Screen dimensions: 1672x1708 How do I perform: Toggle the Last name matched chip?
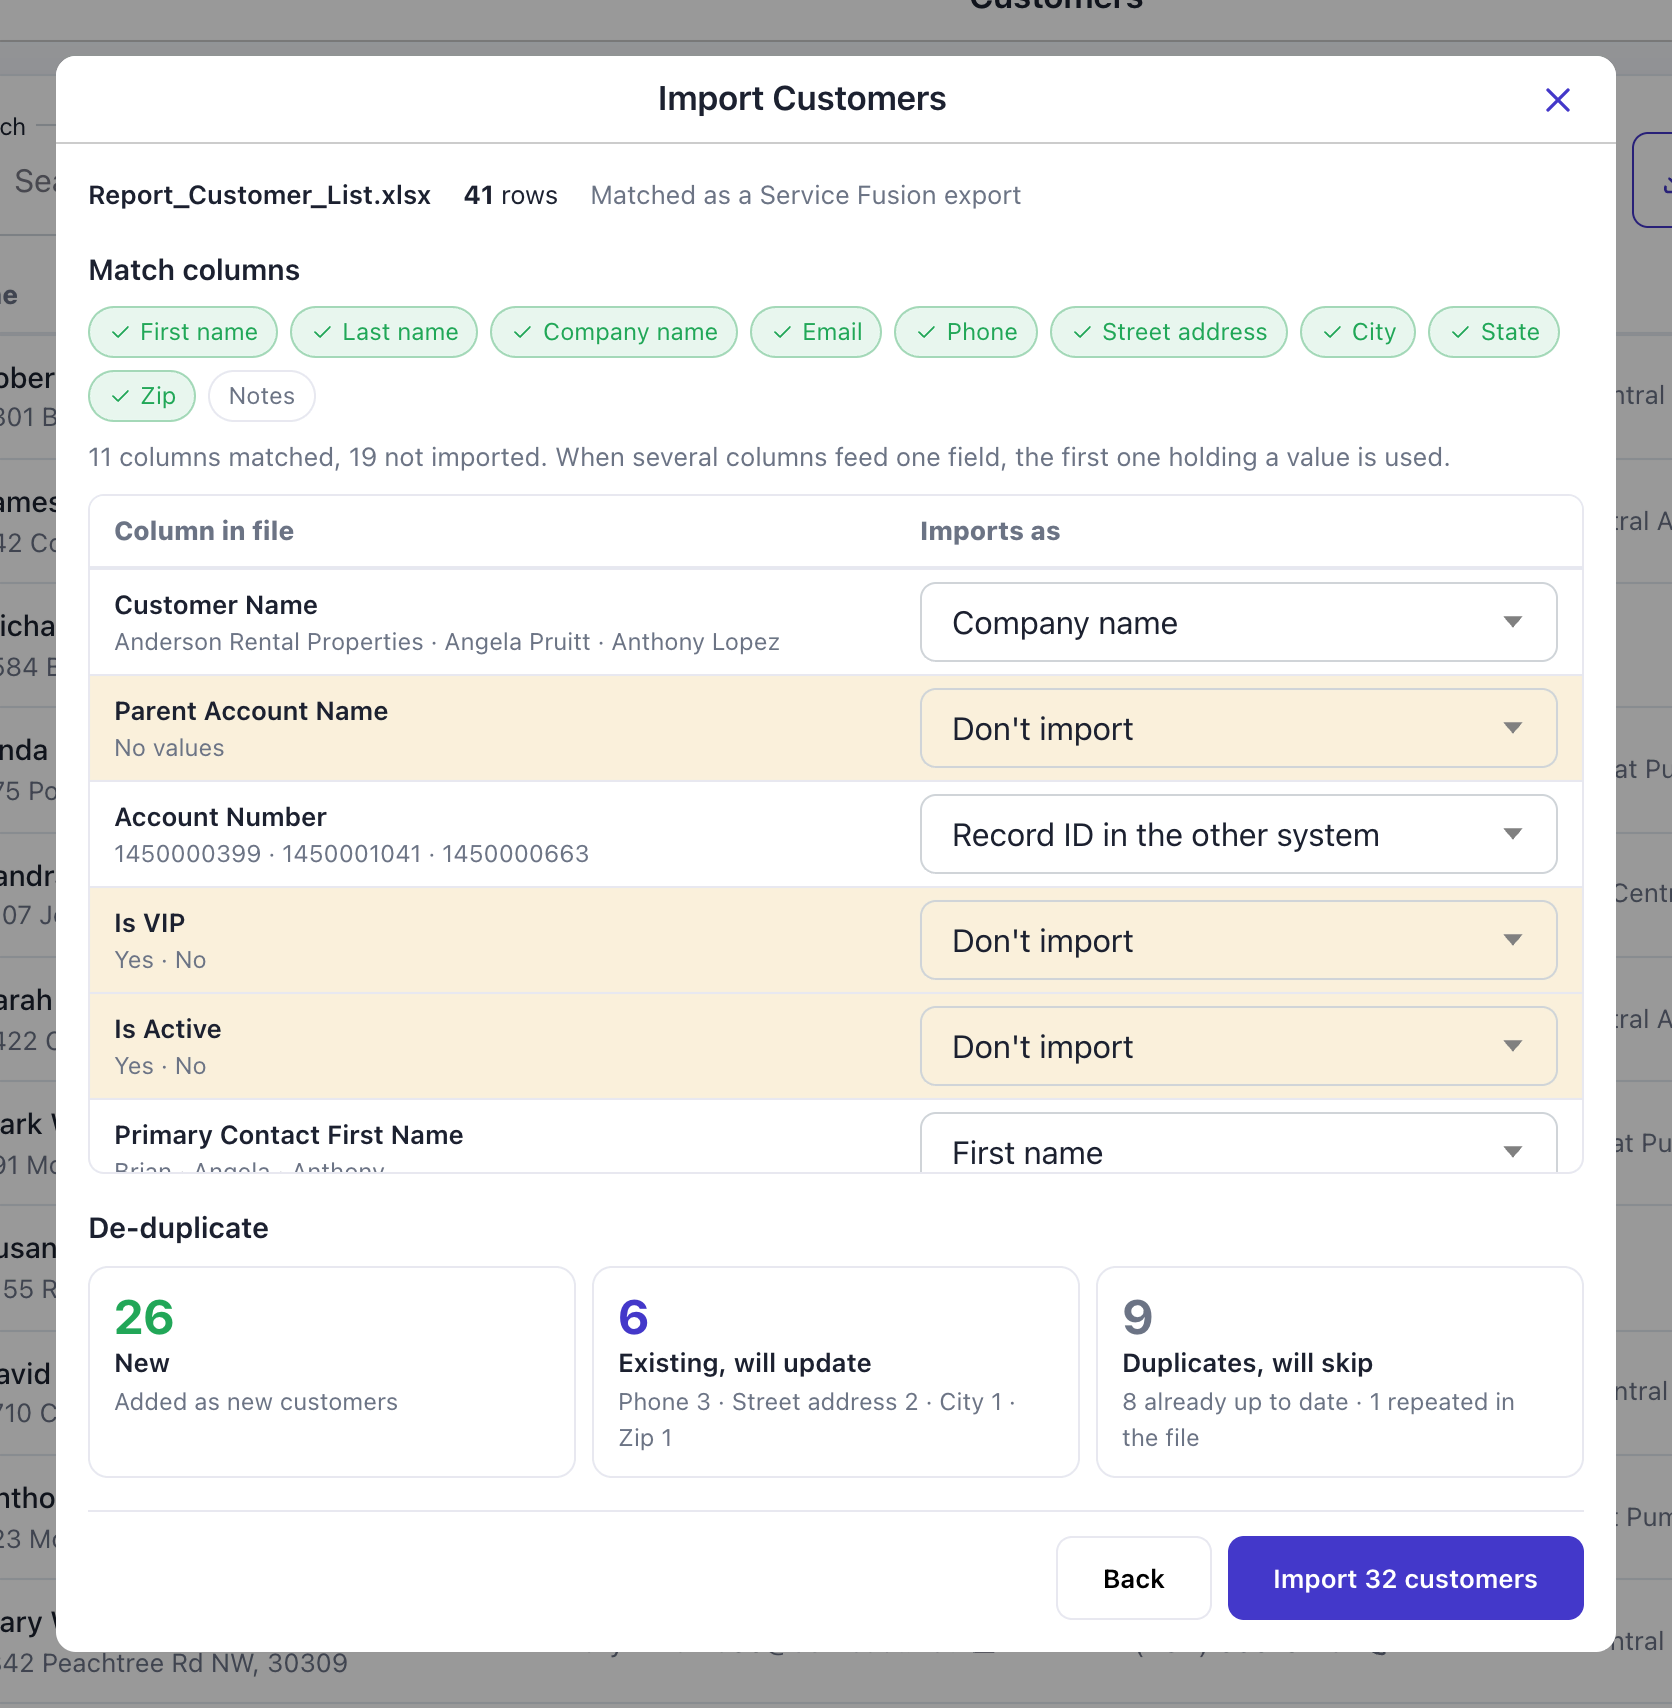[x=384, y=332]
